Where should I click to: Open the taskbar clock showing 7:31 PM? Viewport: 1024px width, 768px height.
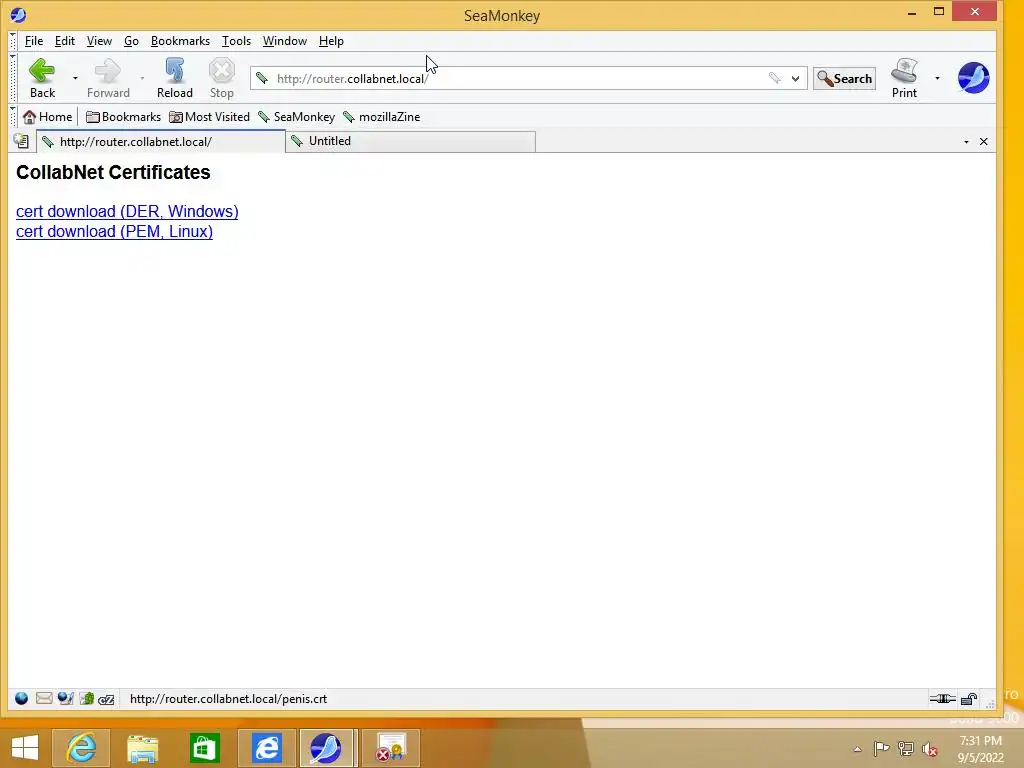[980, 749]
